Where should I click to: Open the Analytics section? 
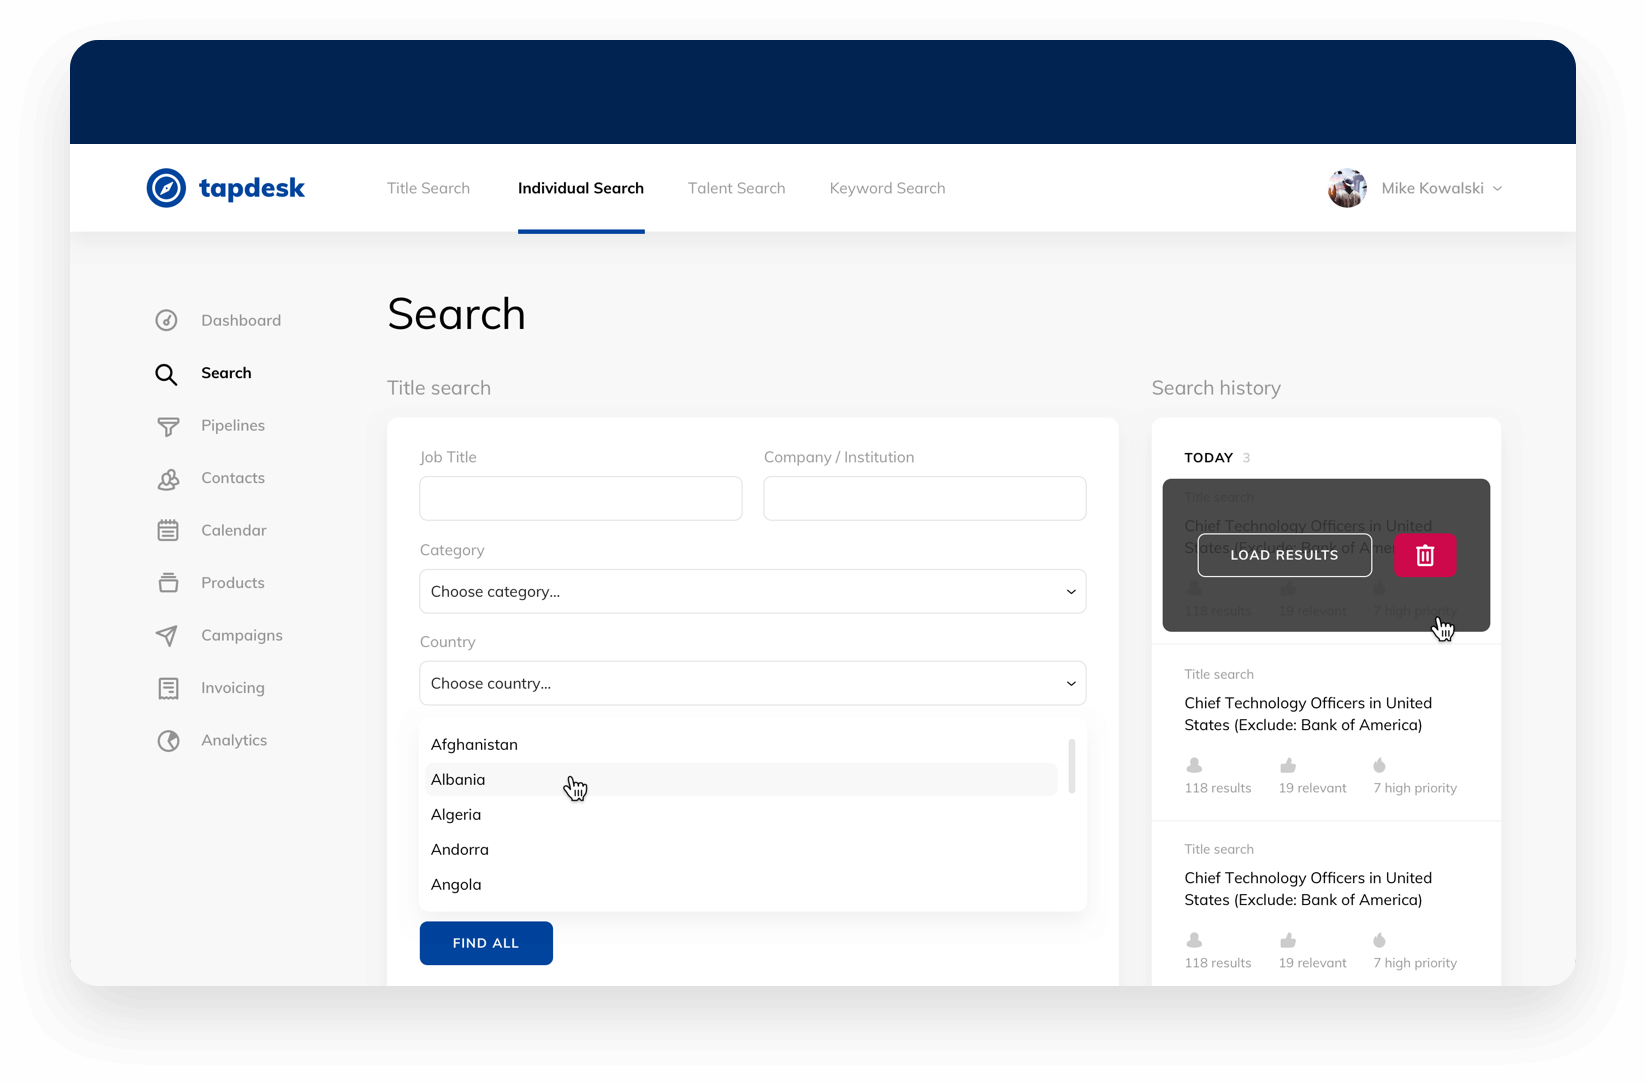[x=233, y=740]
